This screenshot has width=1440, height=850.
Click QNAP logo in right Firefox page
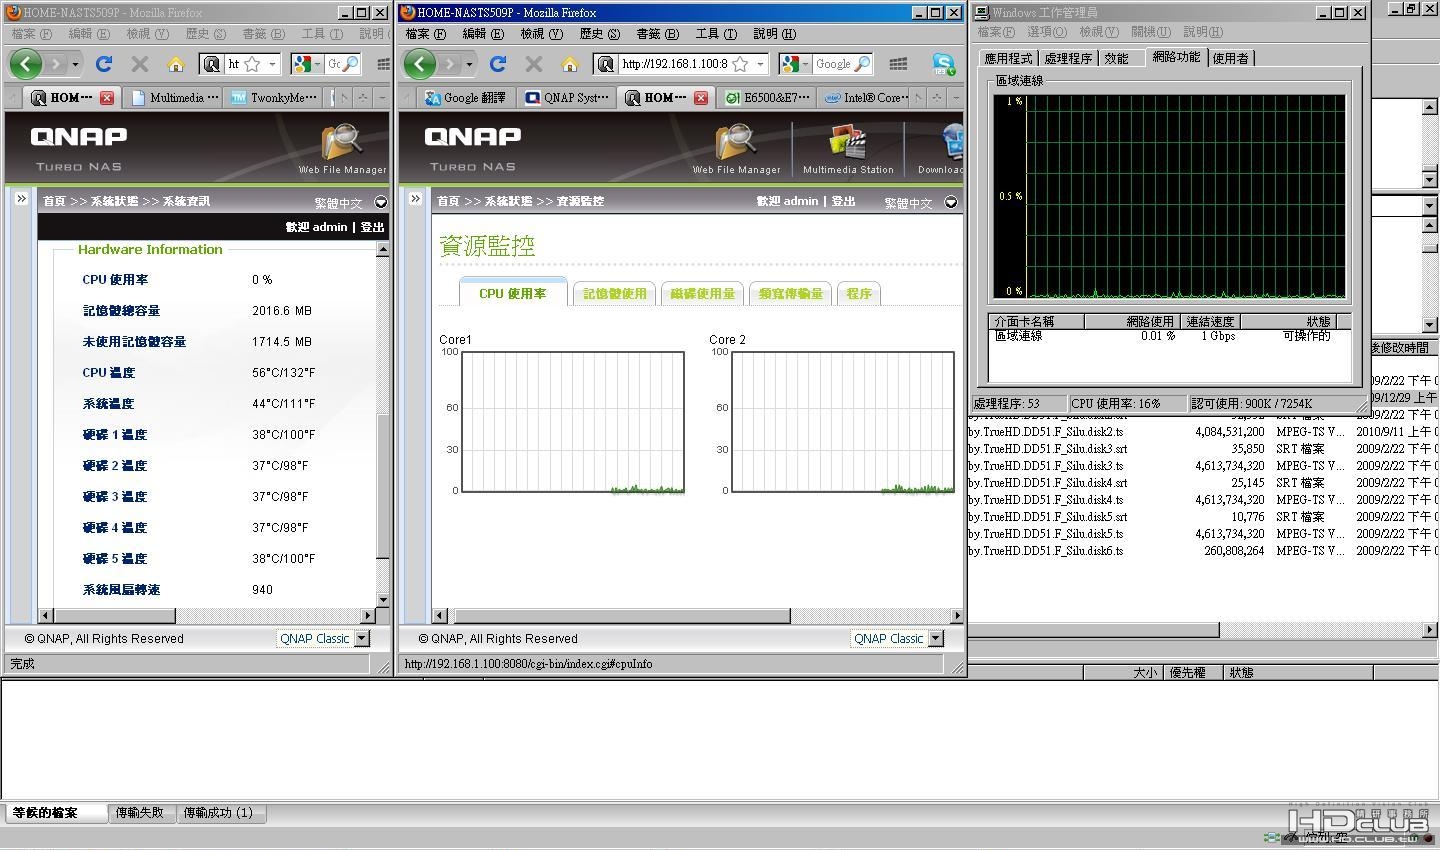(472, 137)
